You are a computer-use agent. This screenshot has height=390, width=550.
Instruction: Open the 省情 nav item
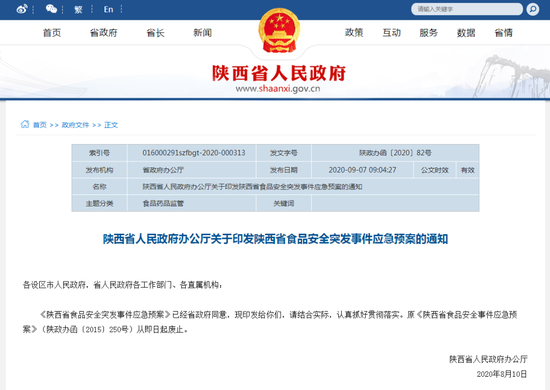[x=504, y=33]
